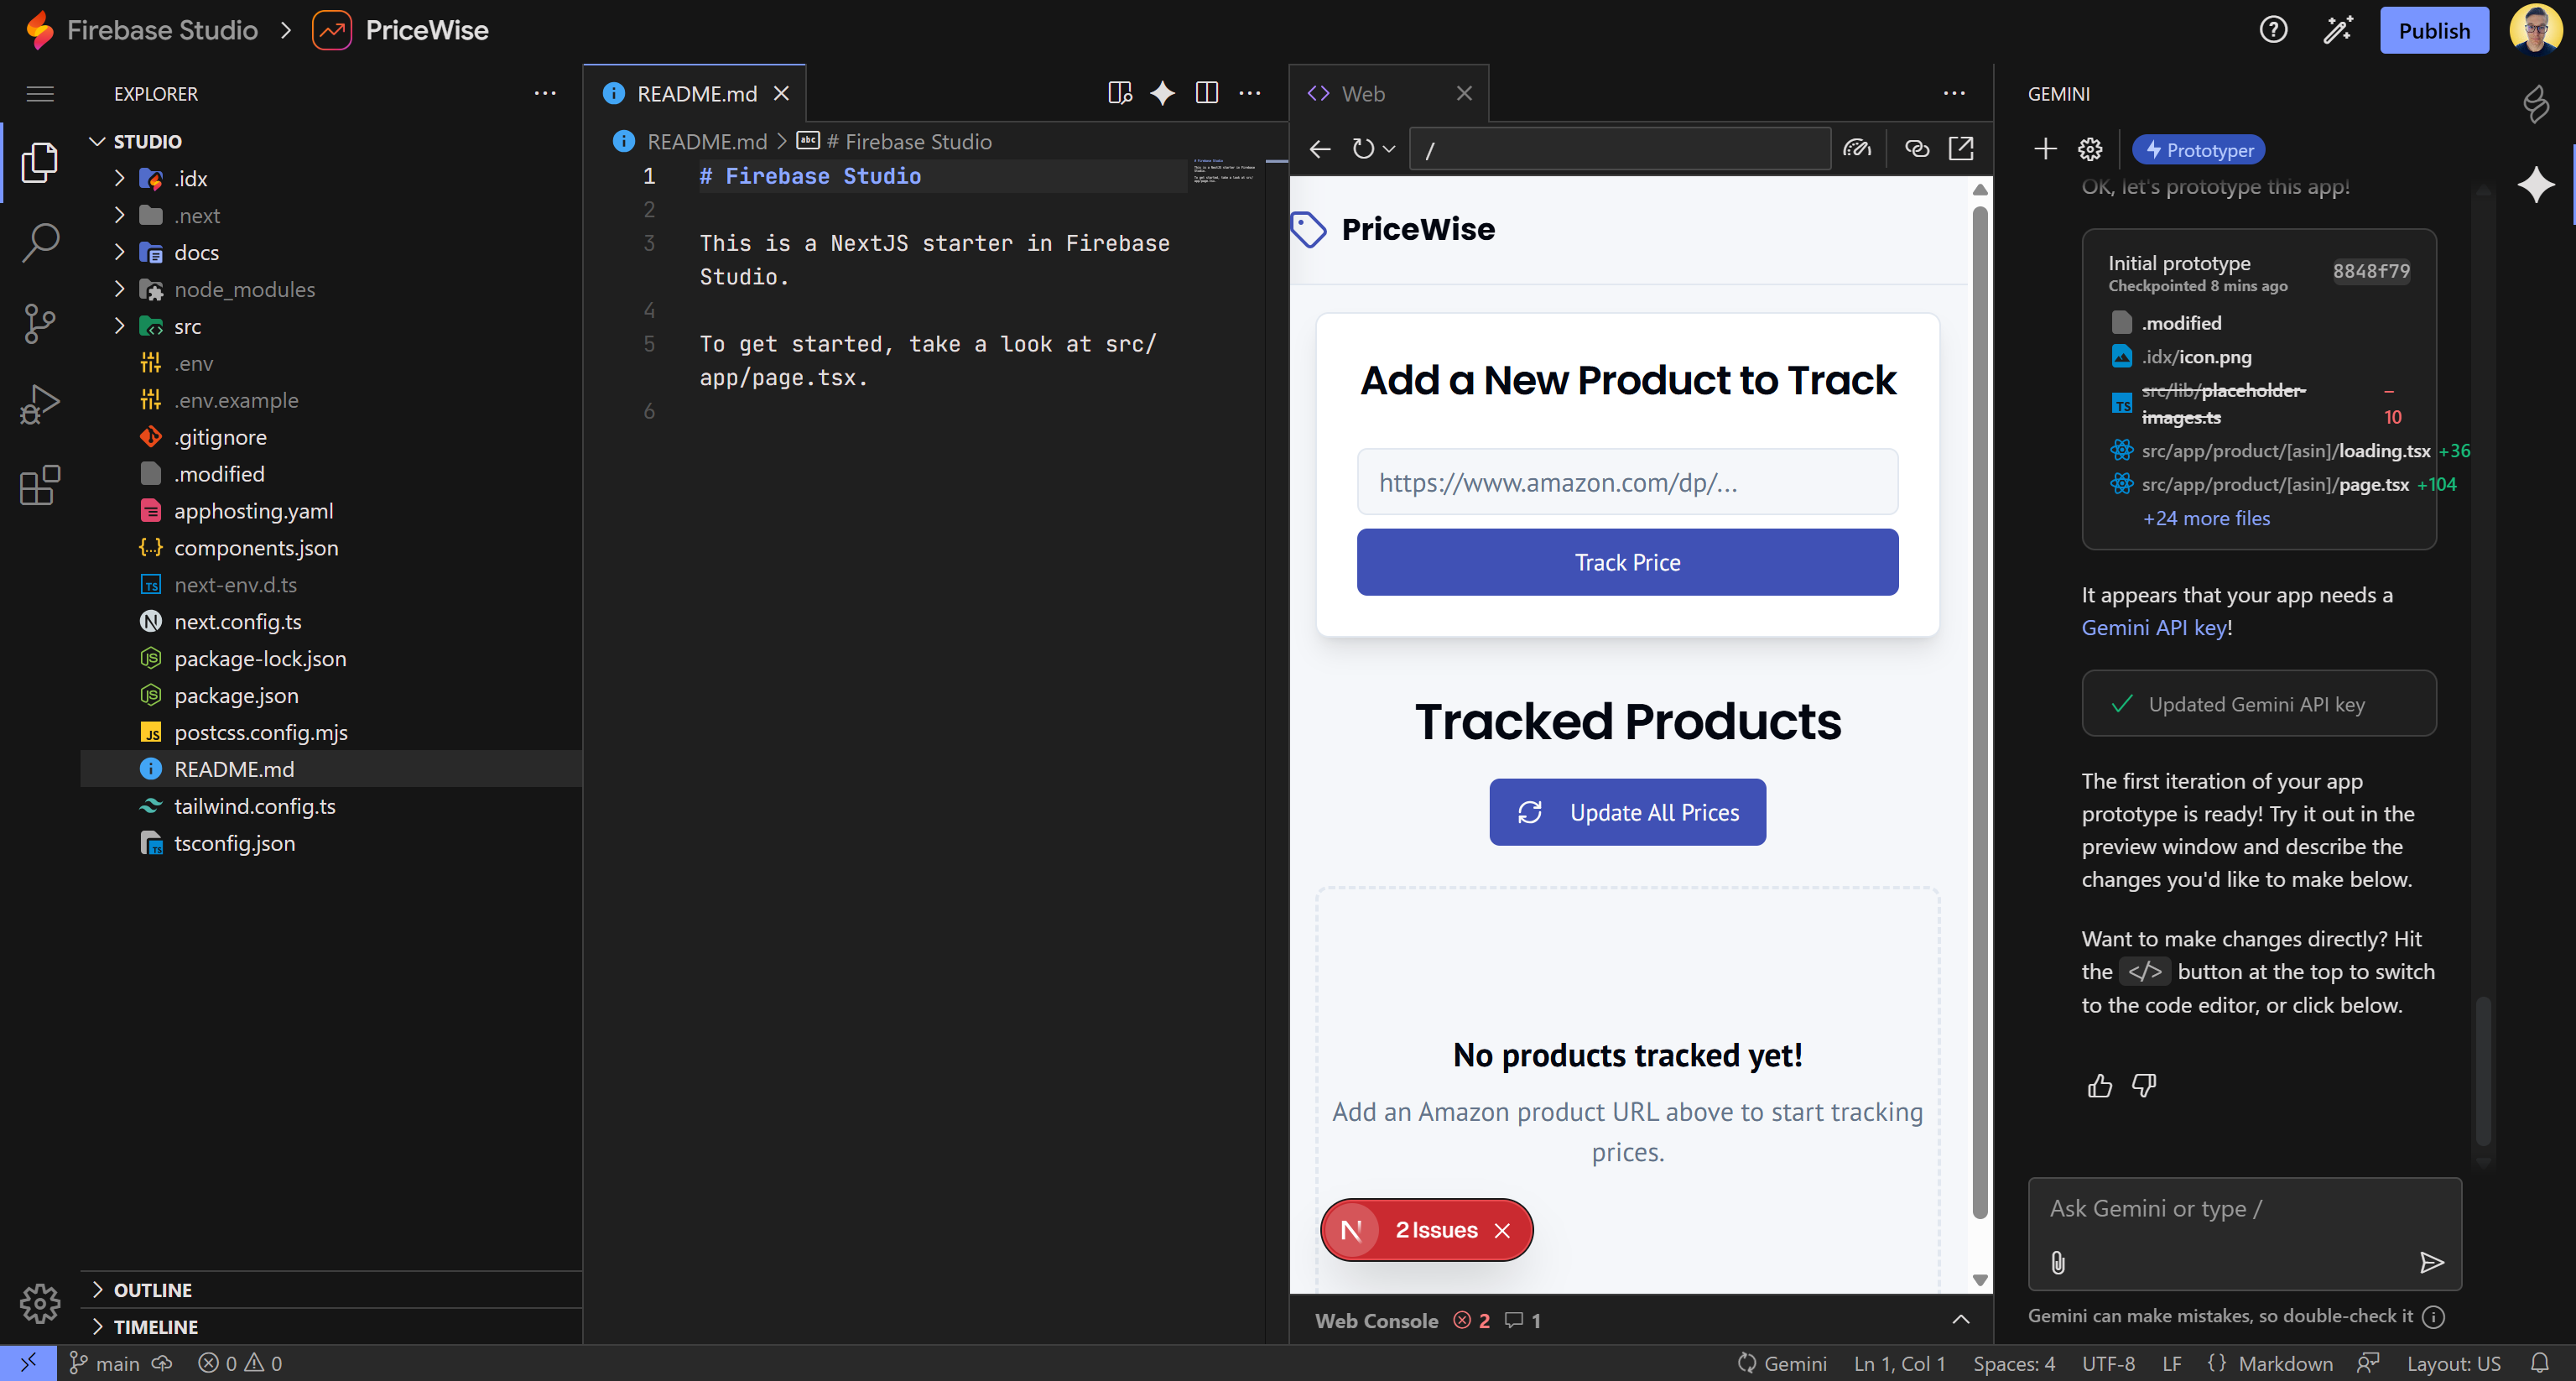The height and width of the screenshot is (1381, 2576).
Task: Select the README.md editor tab
Action: [x=696, y=94]
